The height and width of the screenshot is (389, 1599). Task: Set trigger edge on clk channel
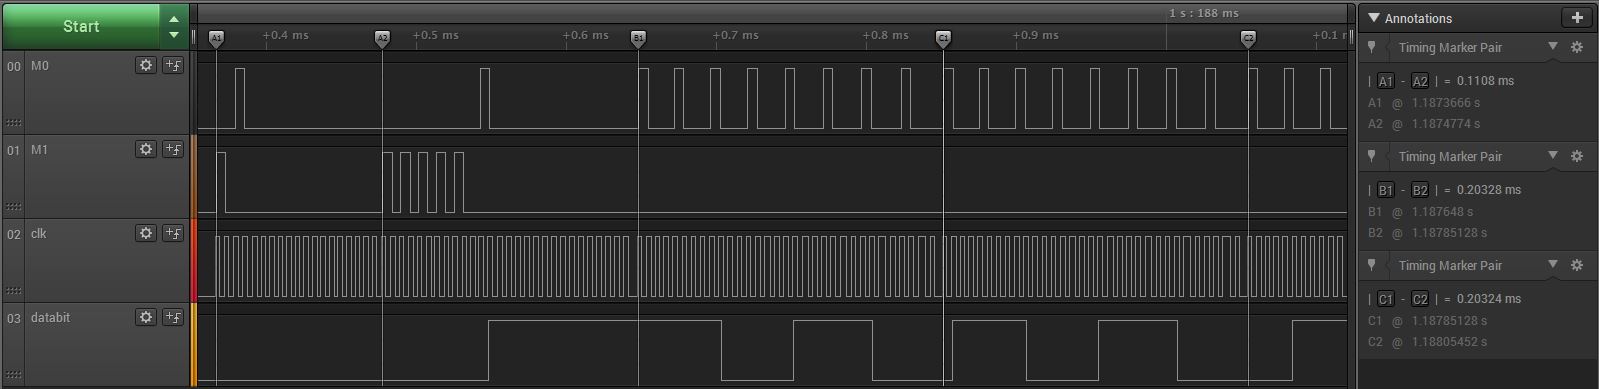[x=173, y=233]
